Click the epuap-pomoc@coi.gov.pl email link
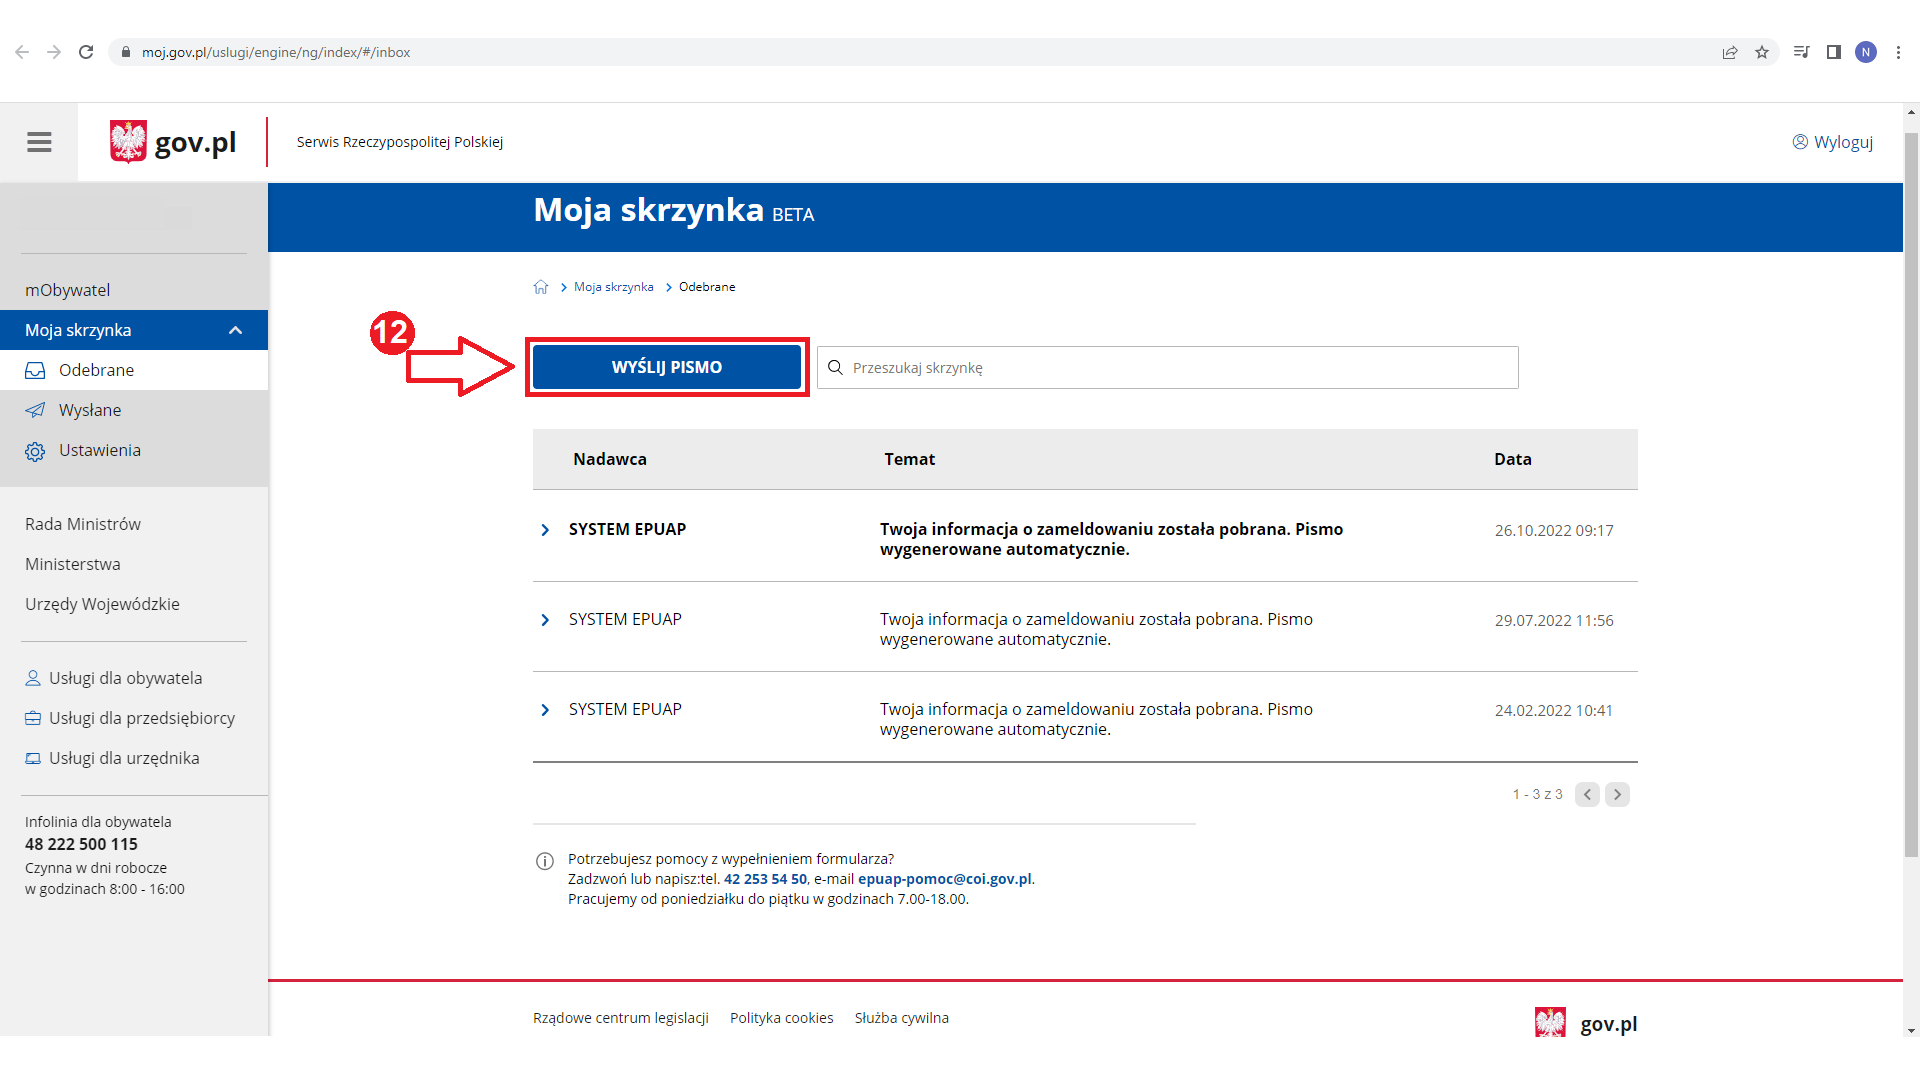Screen dimensions: 1920x1080 pyautogui.click(x=945, y=879)
